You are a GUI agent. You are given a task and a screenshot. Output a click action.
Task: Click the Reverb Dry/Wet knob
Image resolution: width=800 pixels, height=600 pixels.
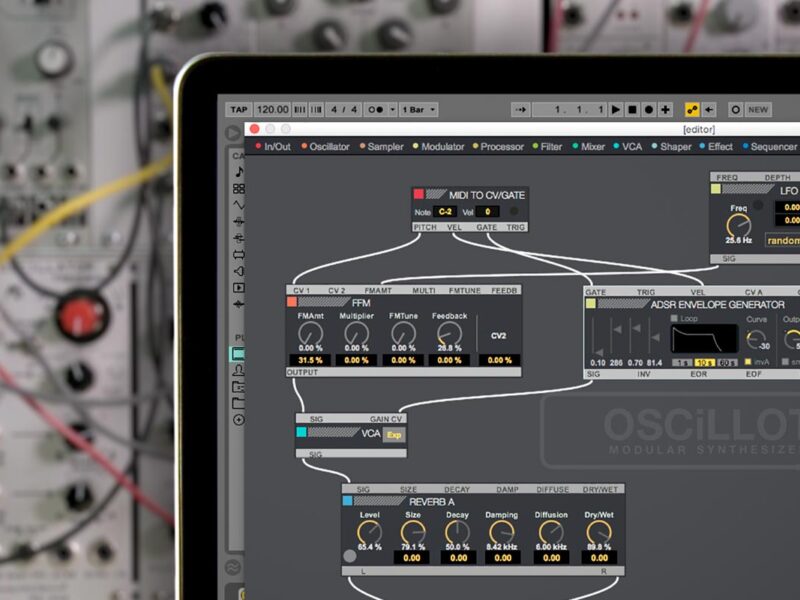[x=599, y=533]
